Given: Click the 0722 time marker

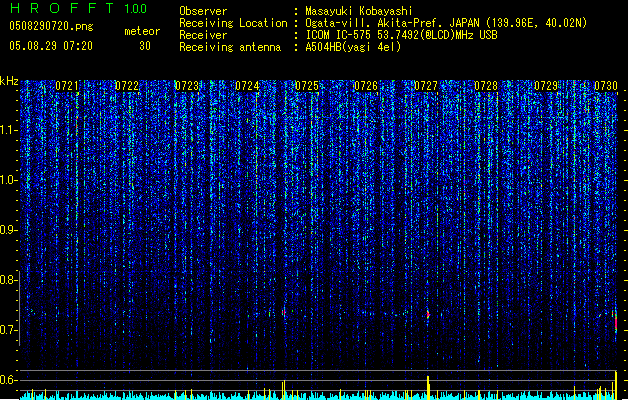Looking at the screenshot, I should click(x=127, y=86).
